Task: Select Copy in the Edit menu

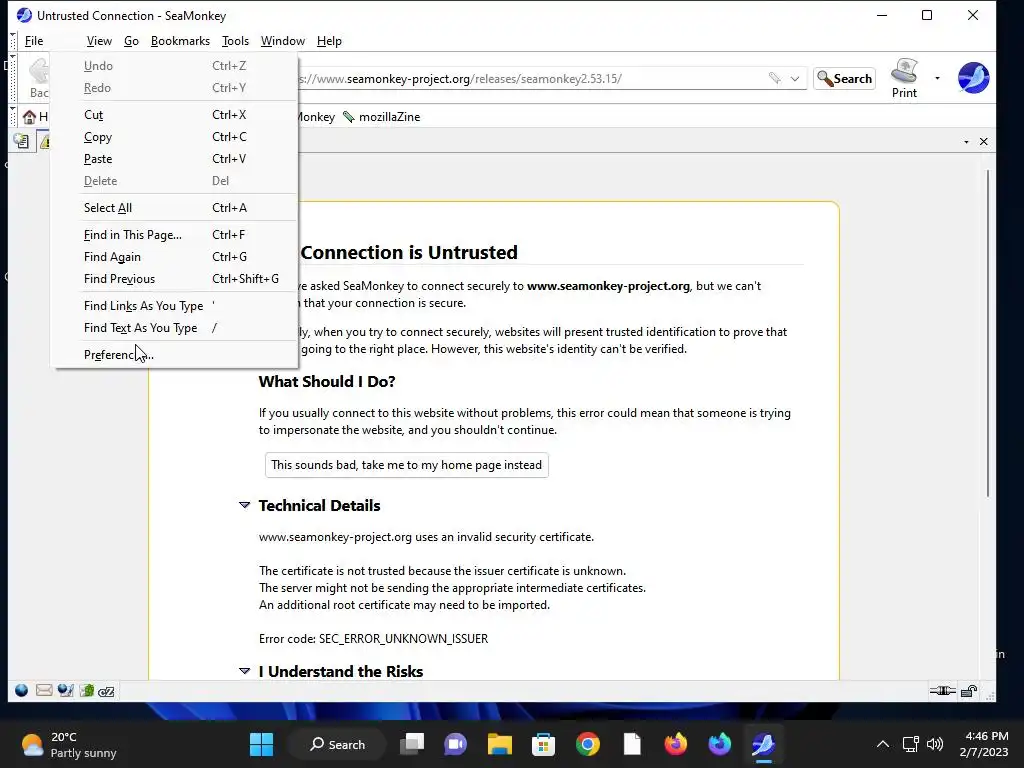Action: pyautogui.click(x=175, y=137)
